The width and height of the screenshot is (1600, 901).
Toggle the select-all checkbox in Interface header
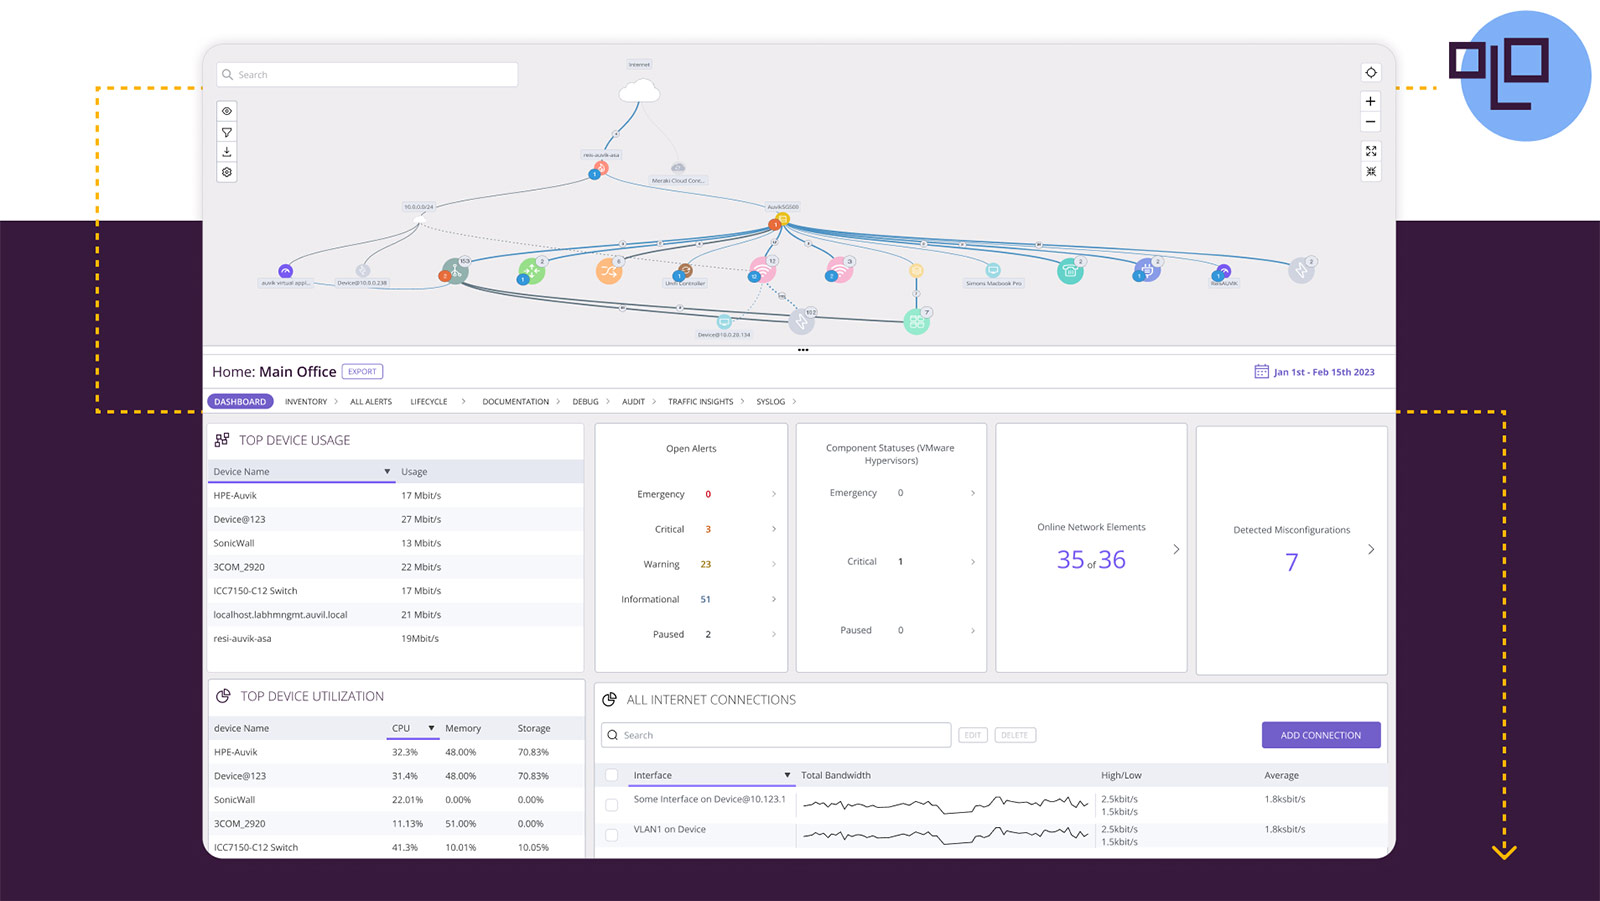coord(612,775)
